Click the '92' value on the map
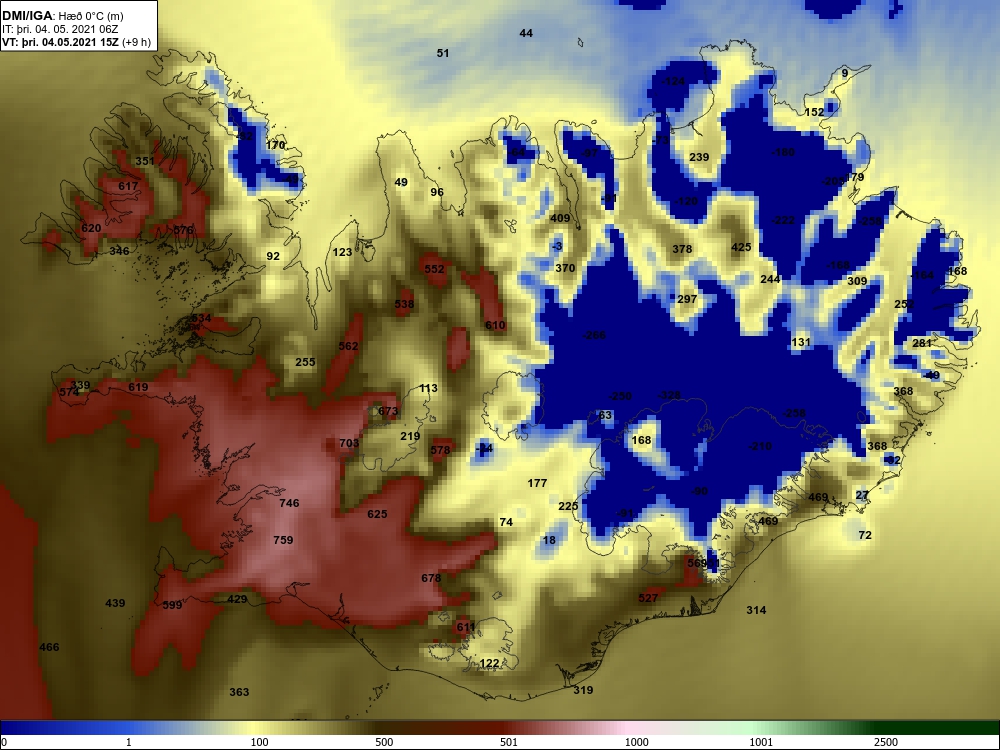Viewport: 1000px width, 750px height. (x=273, y=256)
